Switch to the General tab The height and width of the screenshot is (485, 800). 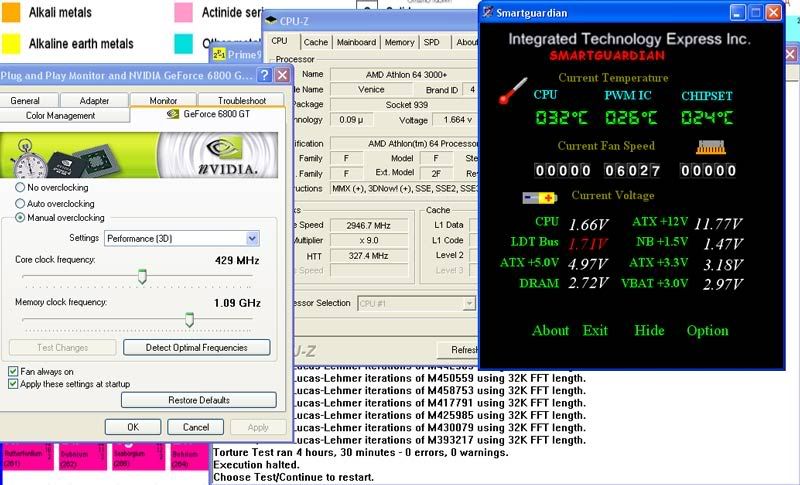24,100
